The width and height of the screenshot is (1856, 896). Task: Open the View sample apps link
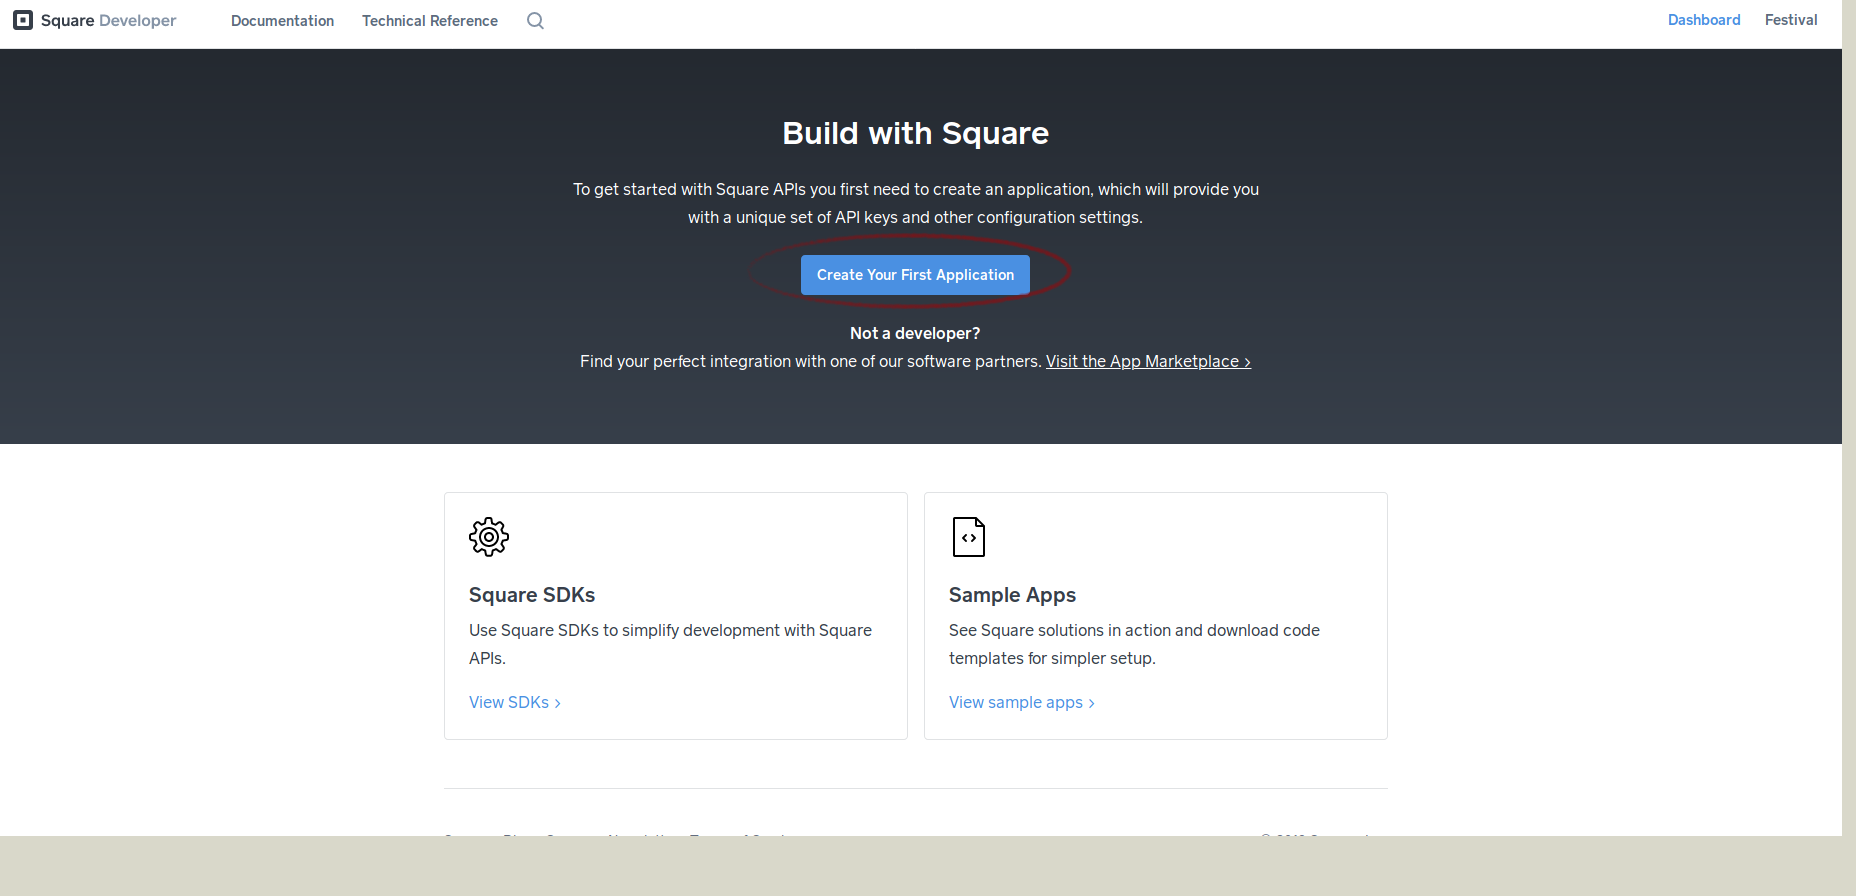click(x=1022, y=703)
